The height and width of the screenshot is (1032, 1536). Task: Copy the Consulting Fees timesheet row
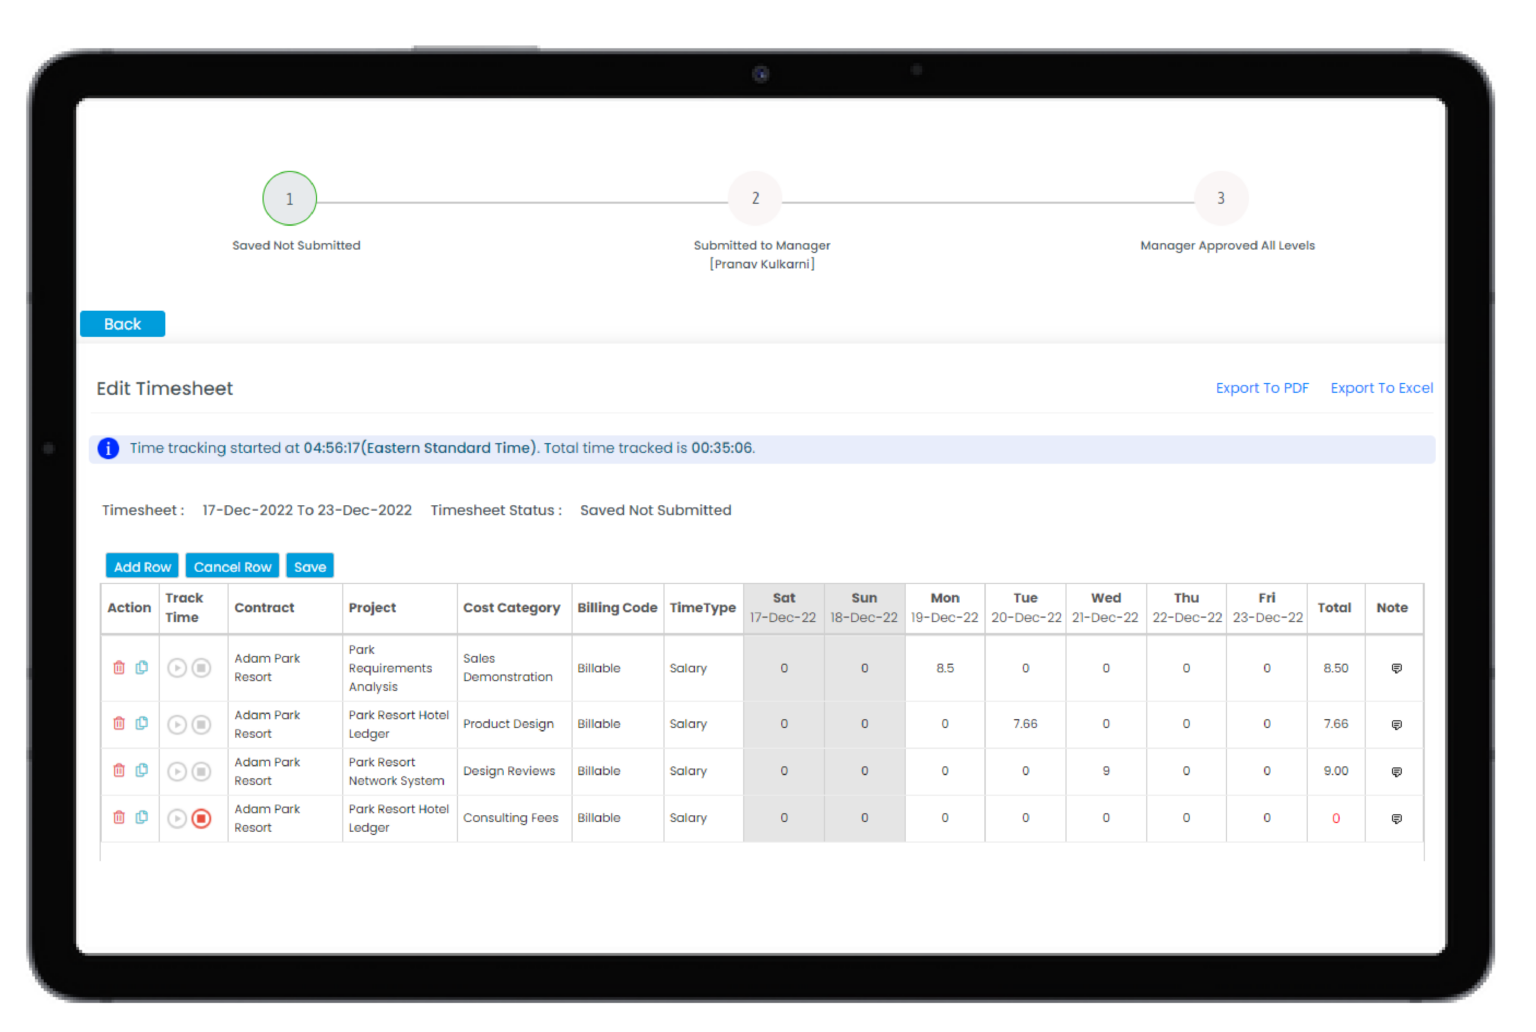tap(142, 818)
